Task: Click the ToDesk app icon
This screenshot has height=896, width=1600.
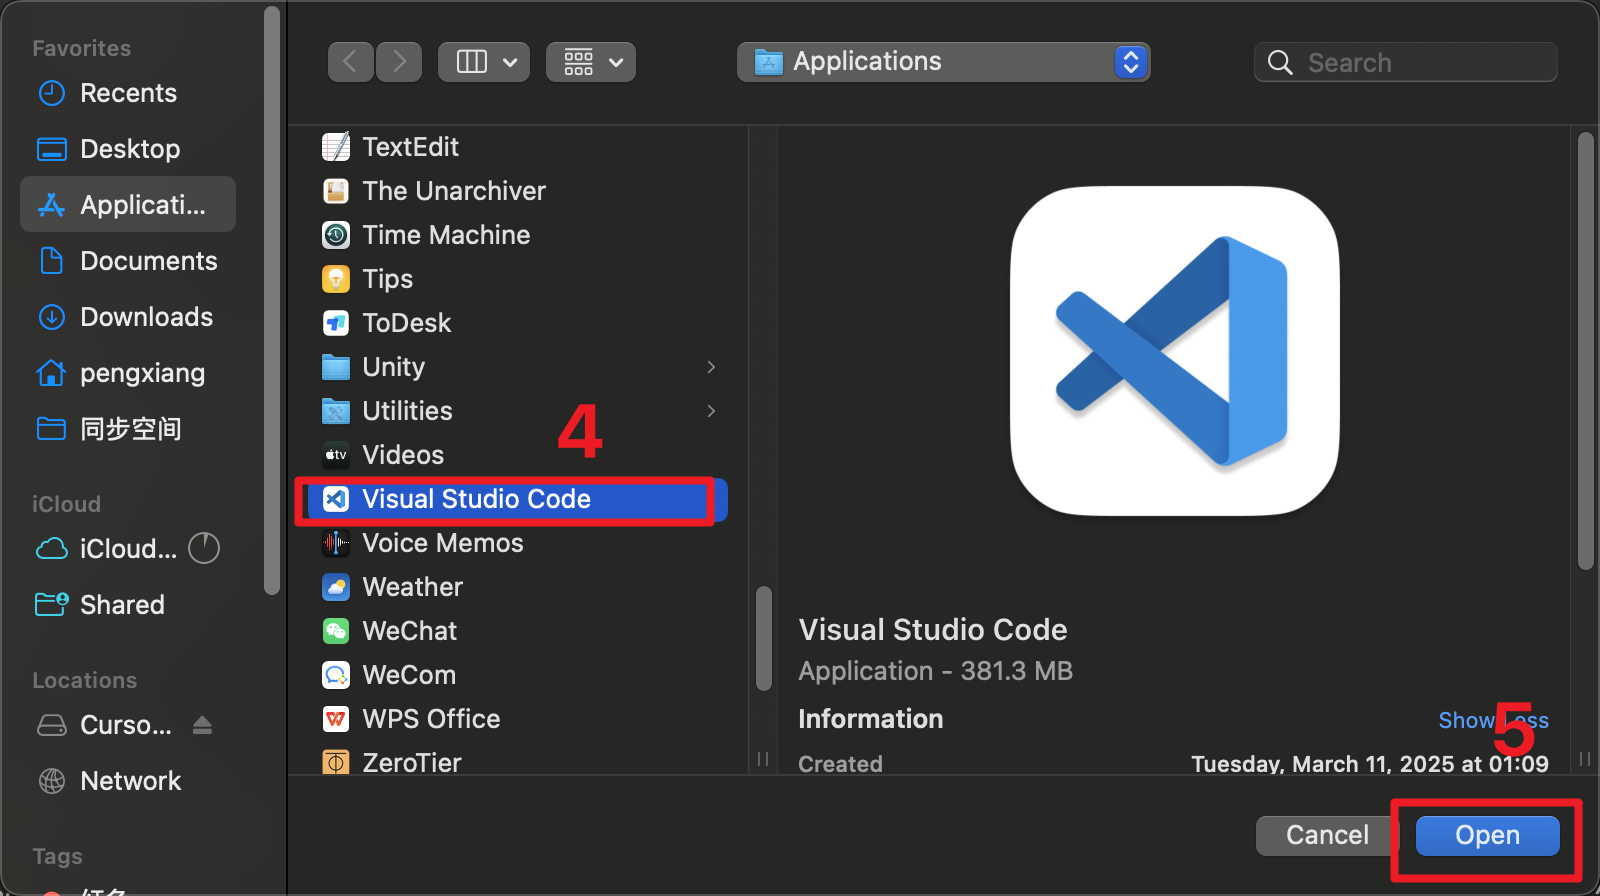Action: [336, 323]
